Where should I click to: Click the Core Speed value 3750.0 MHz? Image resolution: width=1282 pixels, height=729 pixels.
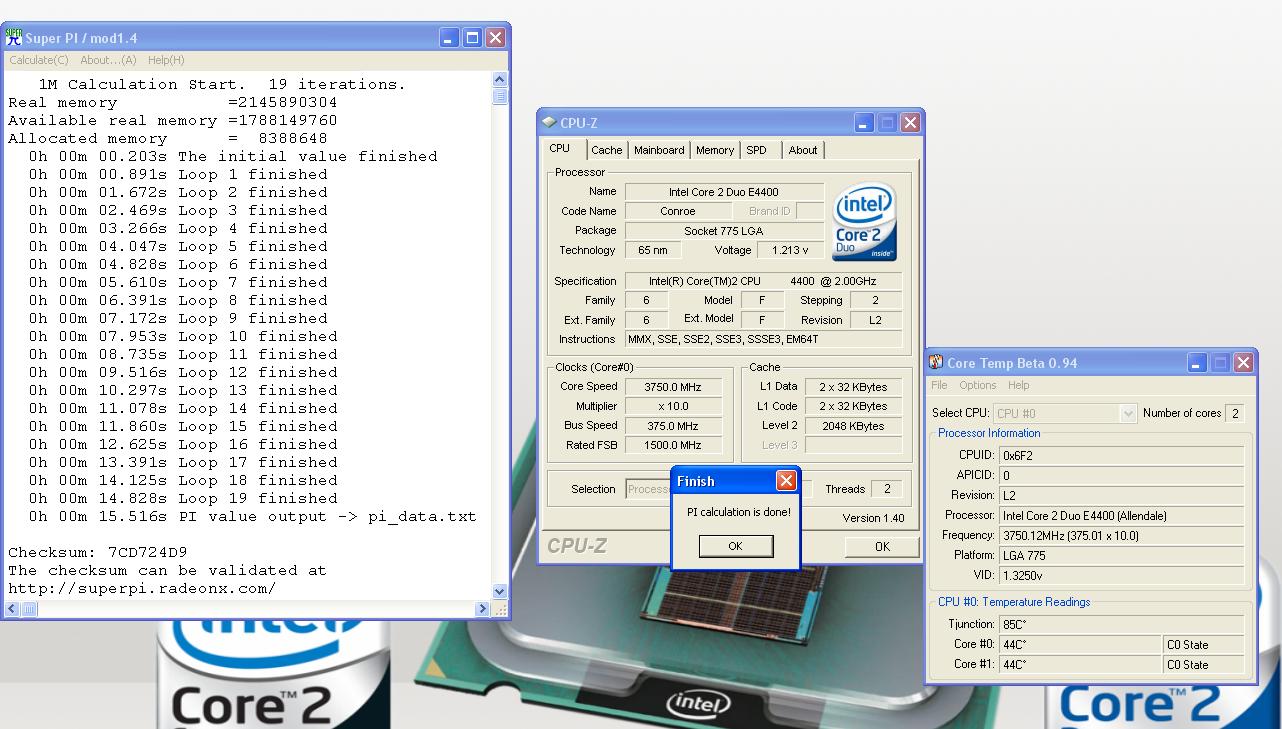[x=672, y=387]
